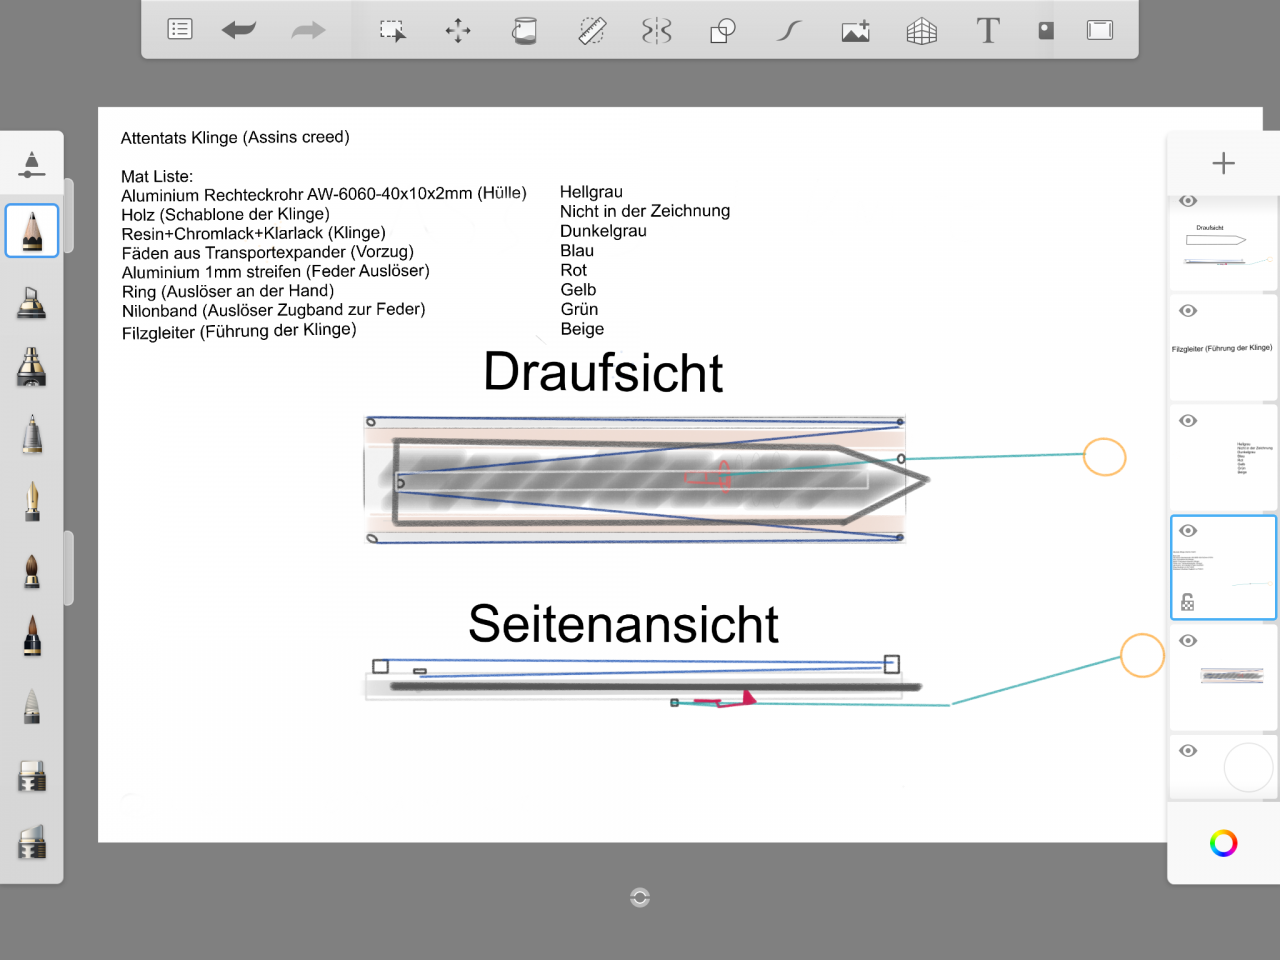
Task: Choose the Marker brush below the airbrush
Action: 32,367
